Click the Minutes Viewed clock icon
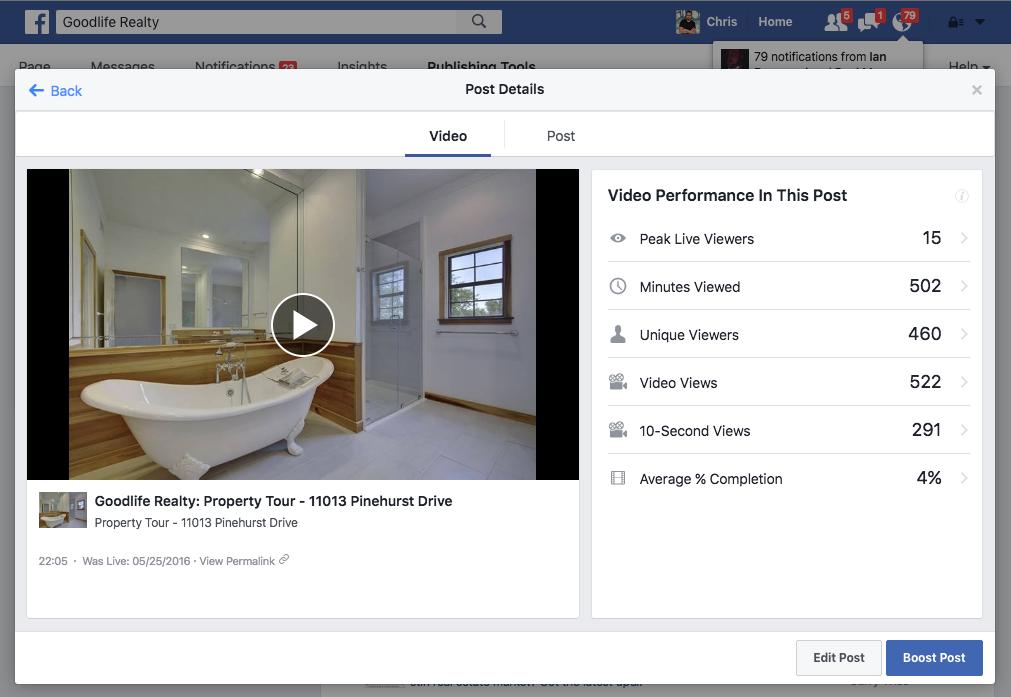This screenshot has height=697, width=1011. point(620,286)
